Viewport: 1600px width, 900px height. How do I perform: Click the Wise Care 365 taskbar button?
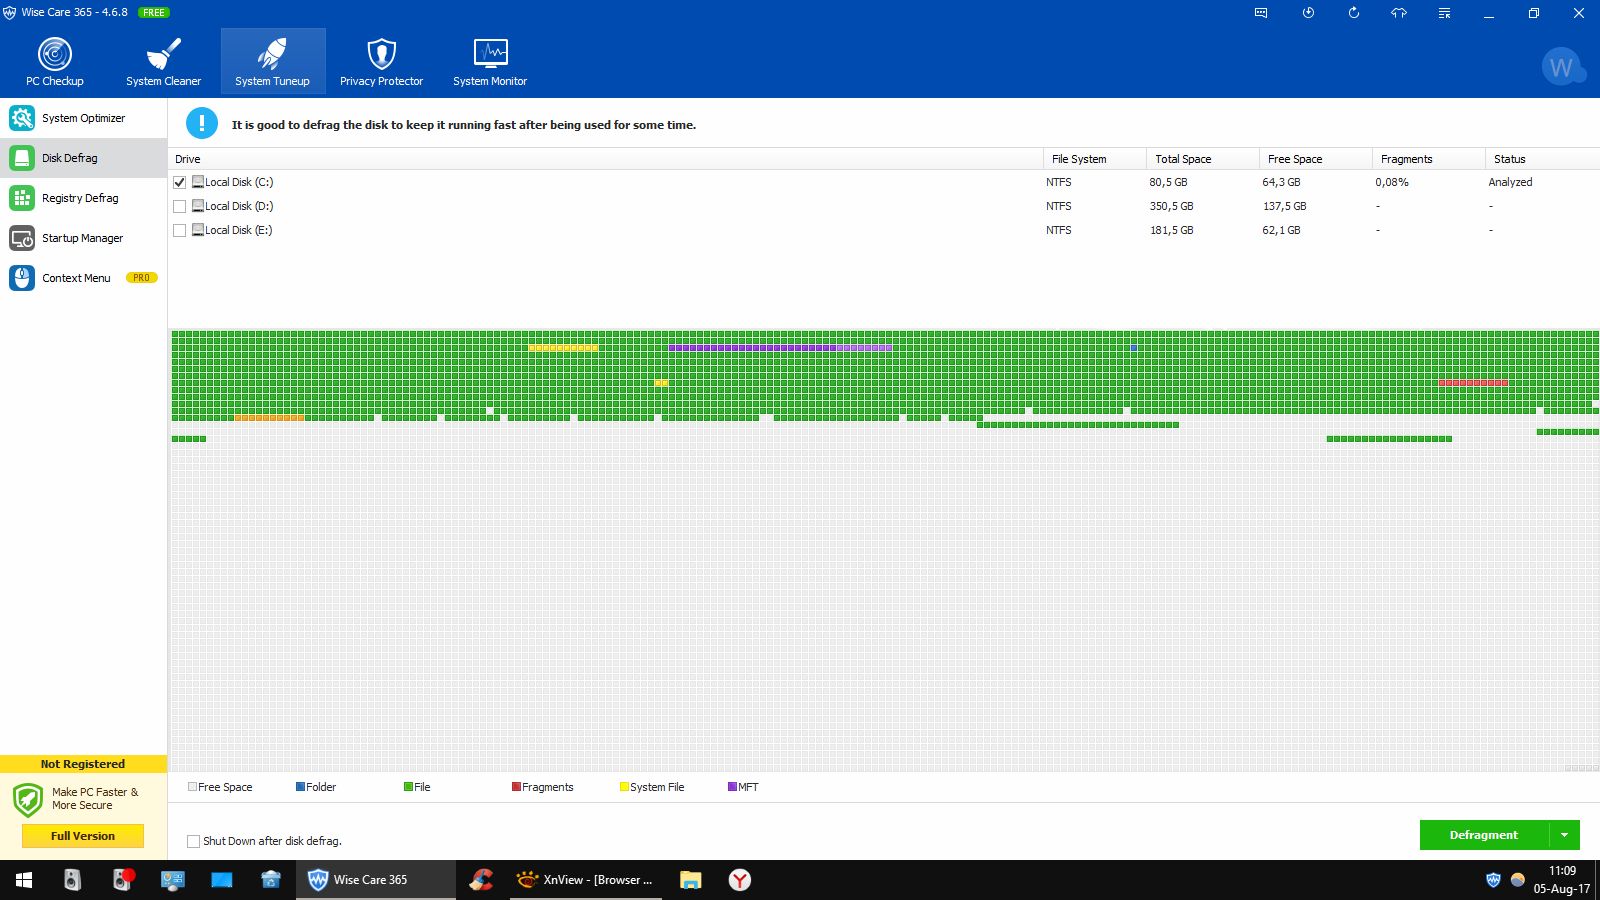click(376, 880)
